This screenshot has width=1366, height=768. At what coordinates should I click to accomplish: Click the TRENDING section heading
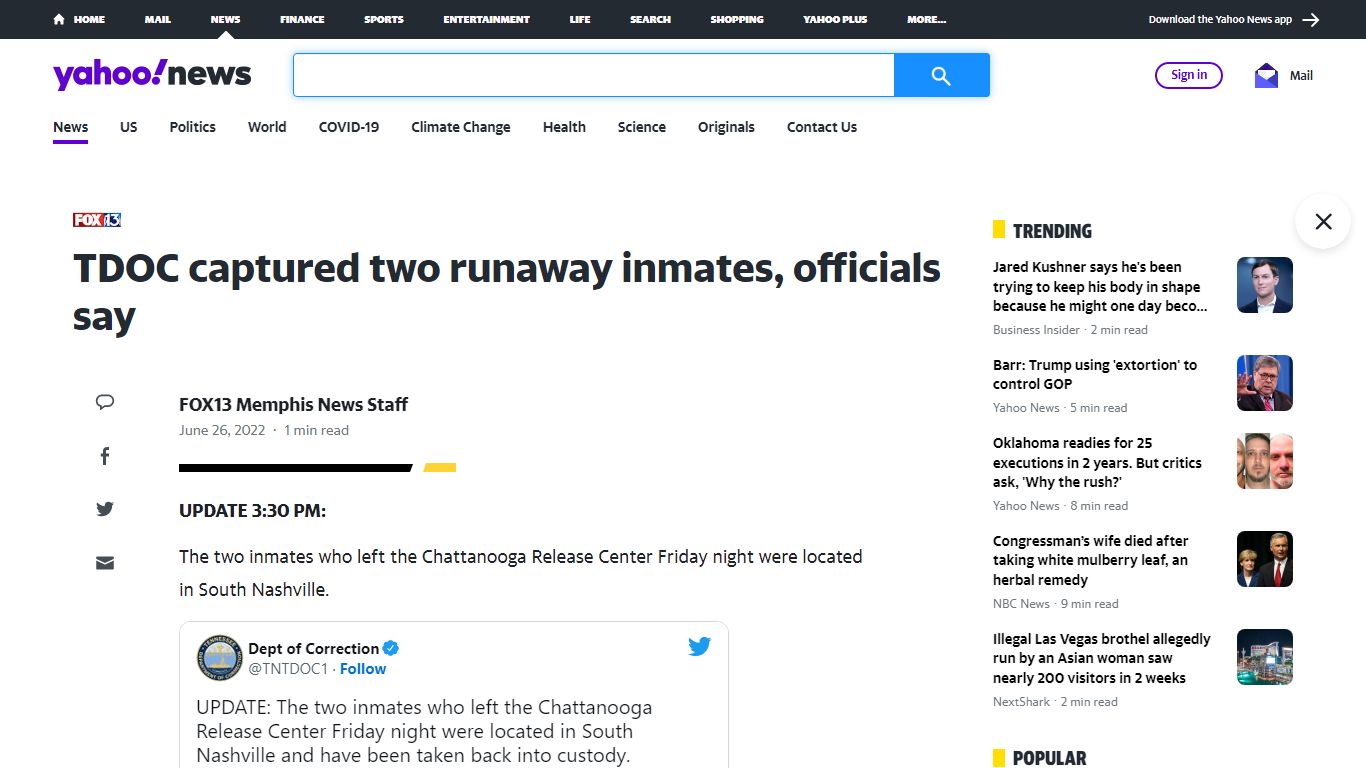pos(1052,231)
